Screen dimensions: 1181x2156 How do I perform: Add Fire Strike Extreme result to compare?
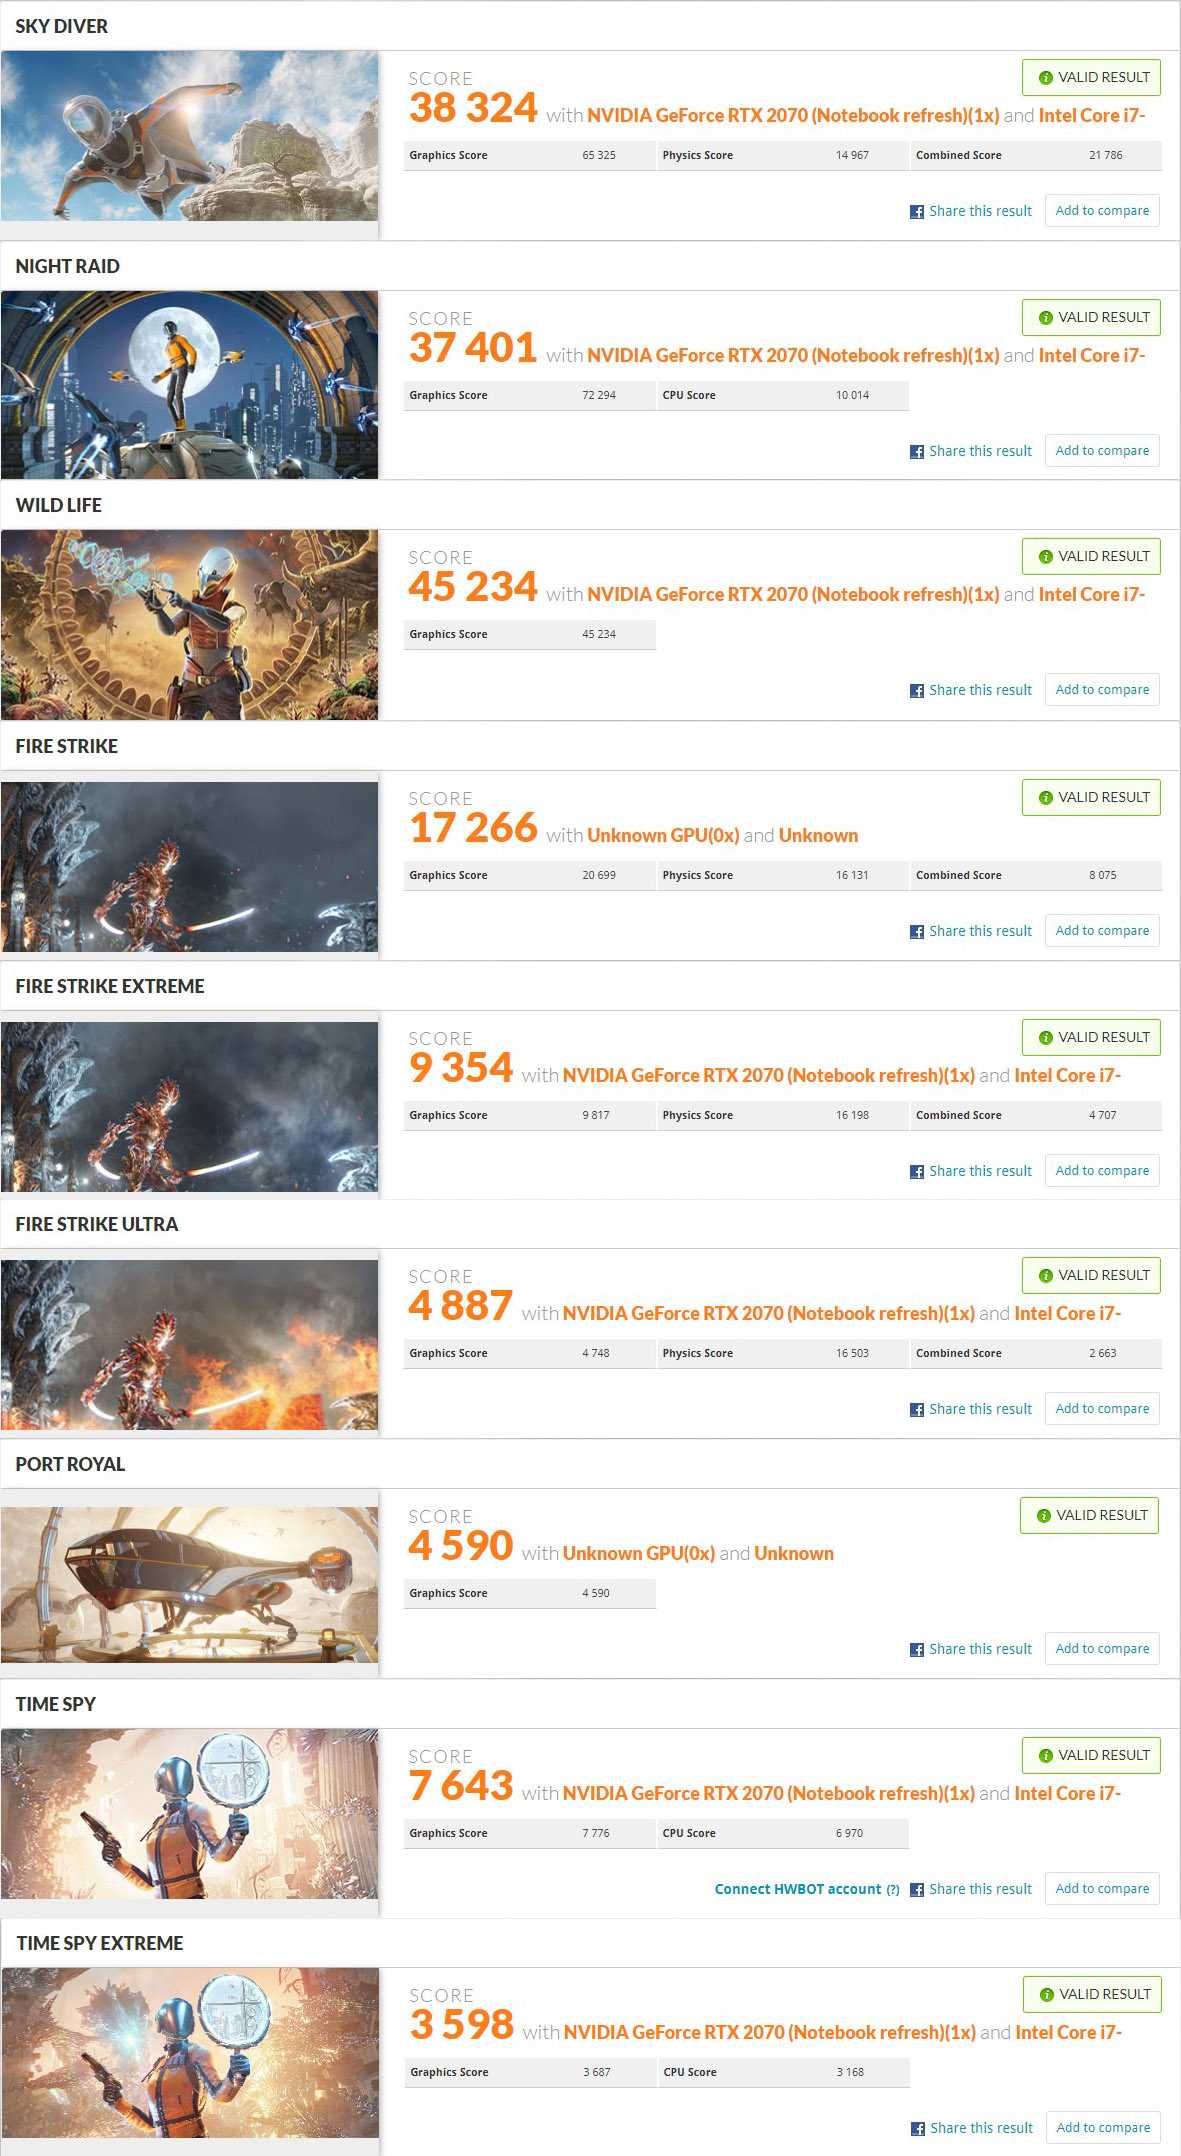click(x=1102, y=1171)
